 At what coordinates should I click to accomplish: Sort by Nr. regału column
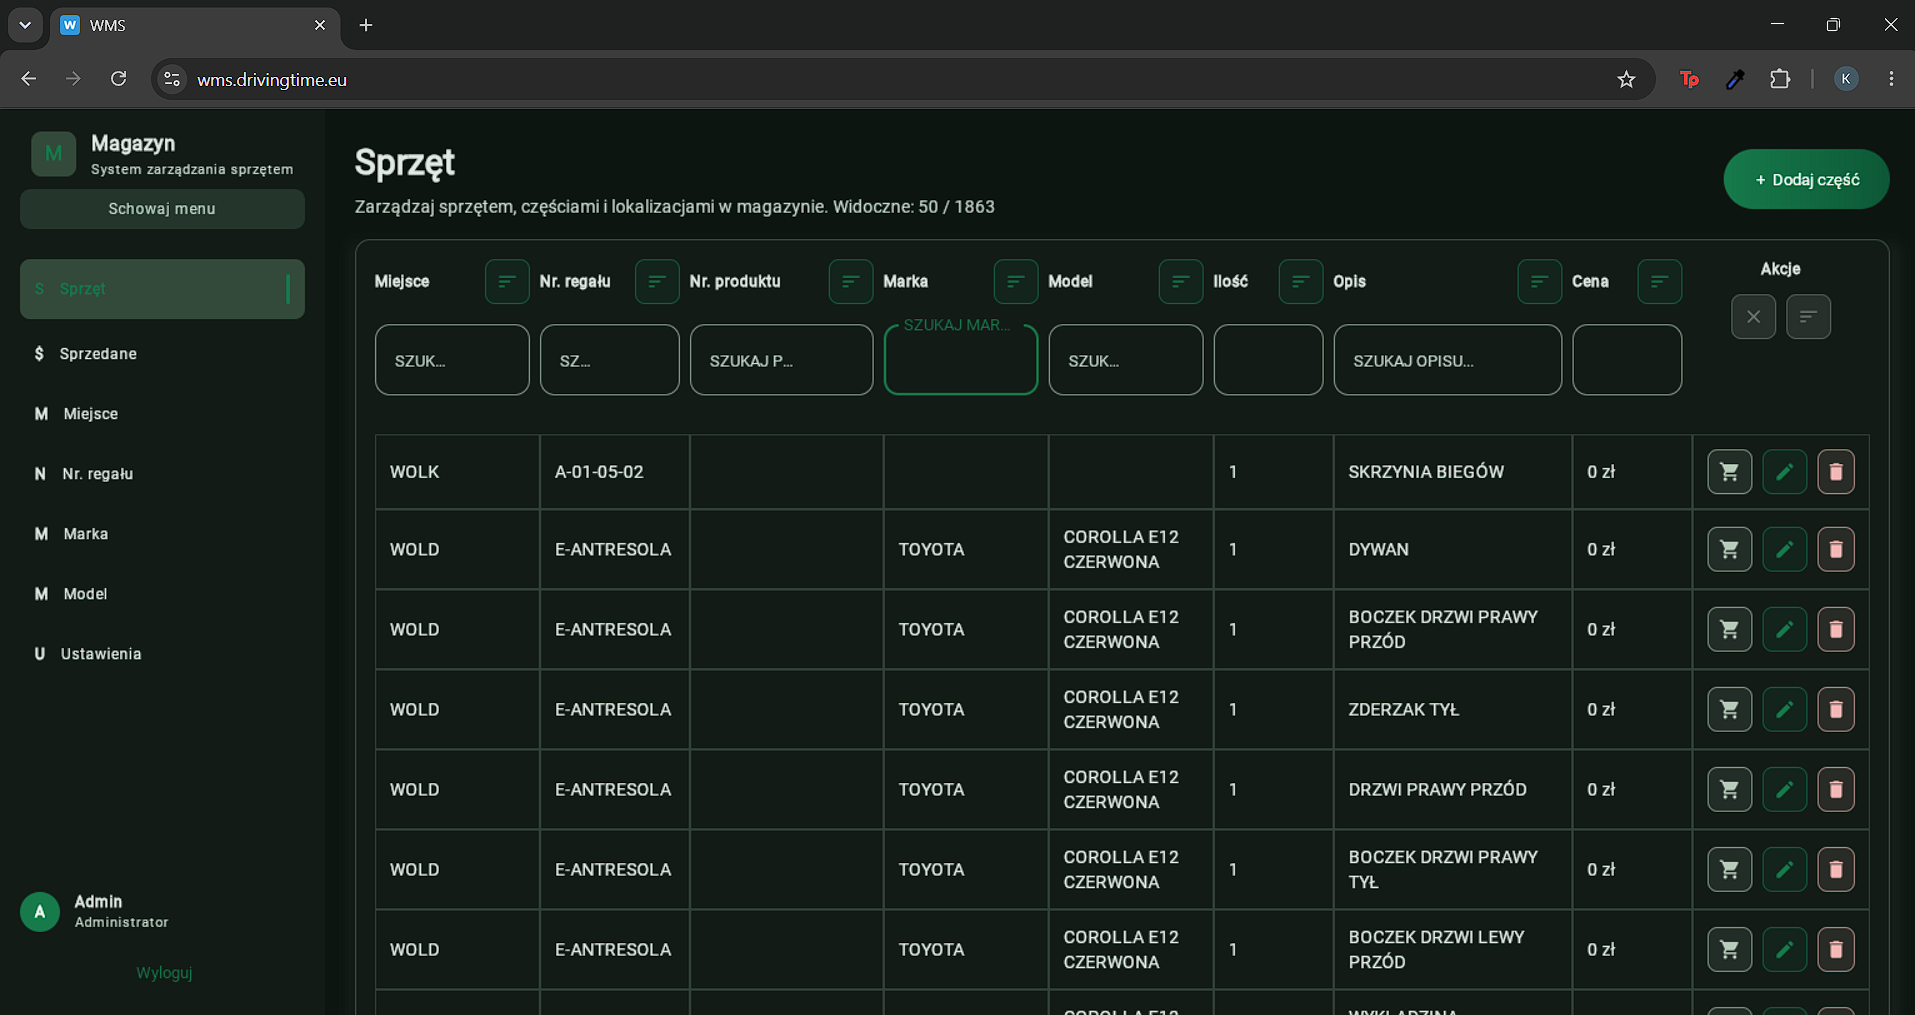657,282
